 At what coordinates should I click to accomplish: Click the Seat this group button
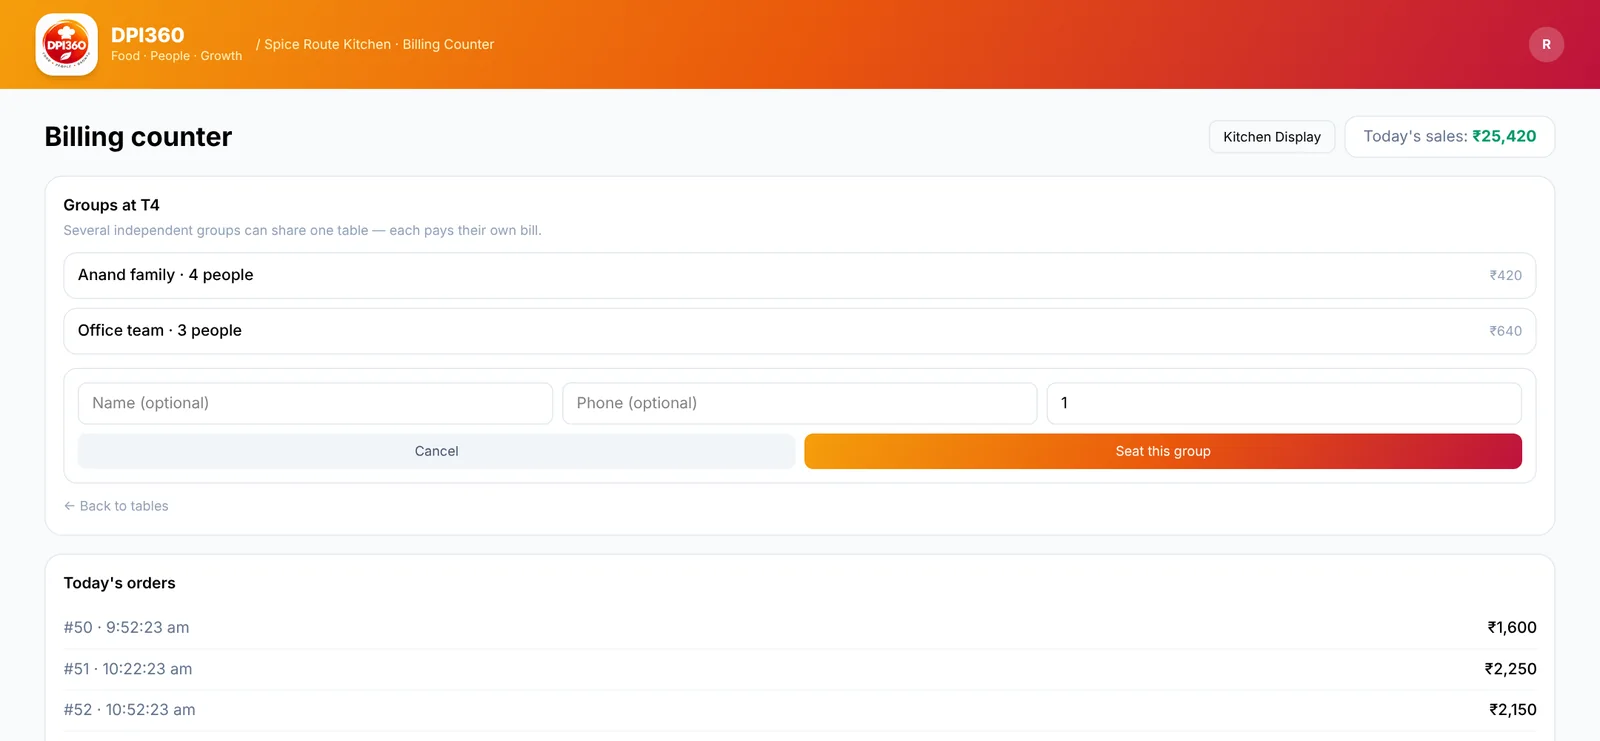coord(1163,451)
